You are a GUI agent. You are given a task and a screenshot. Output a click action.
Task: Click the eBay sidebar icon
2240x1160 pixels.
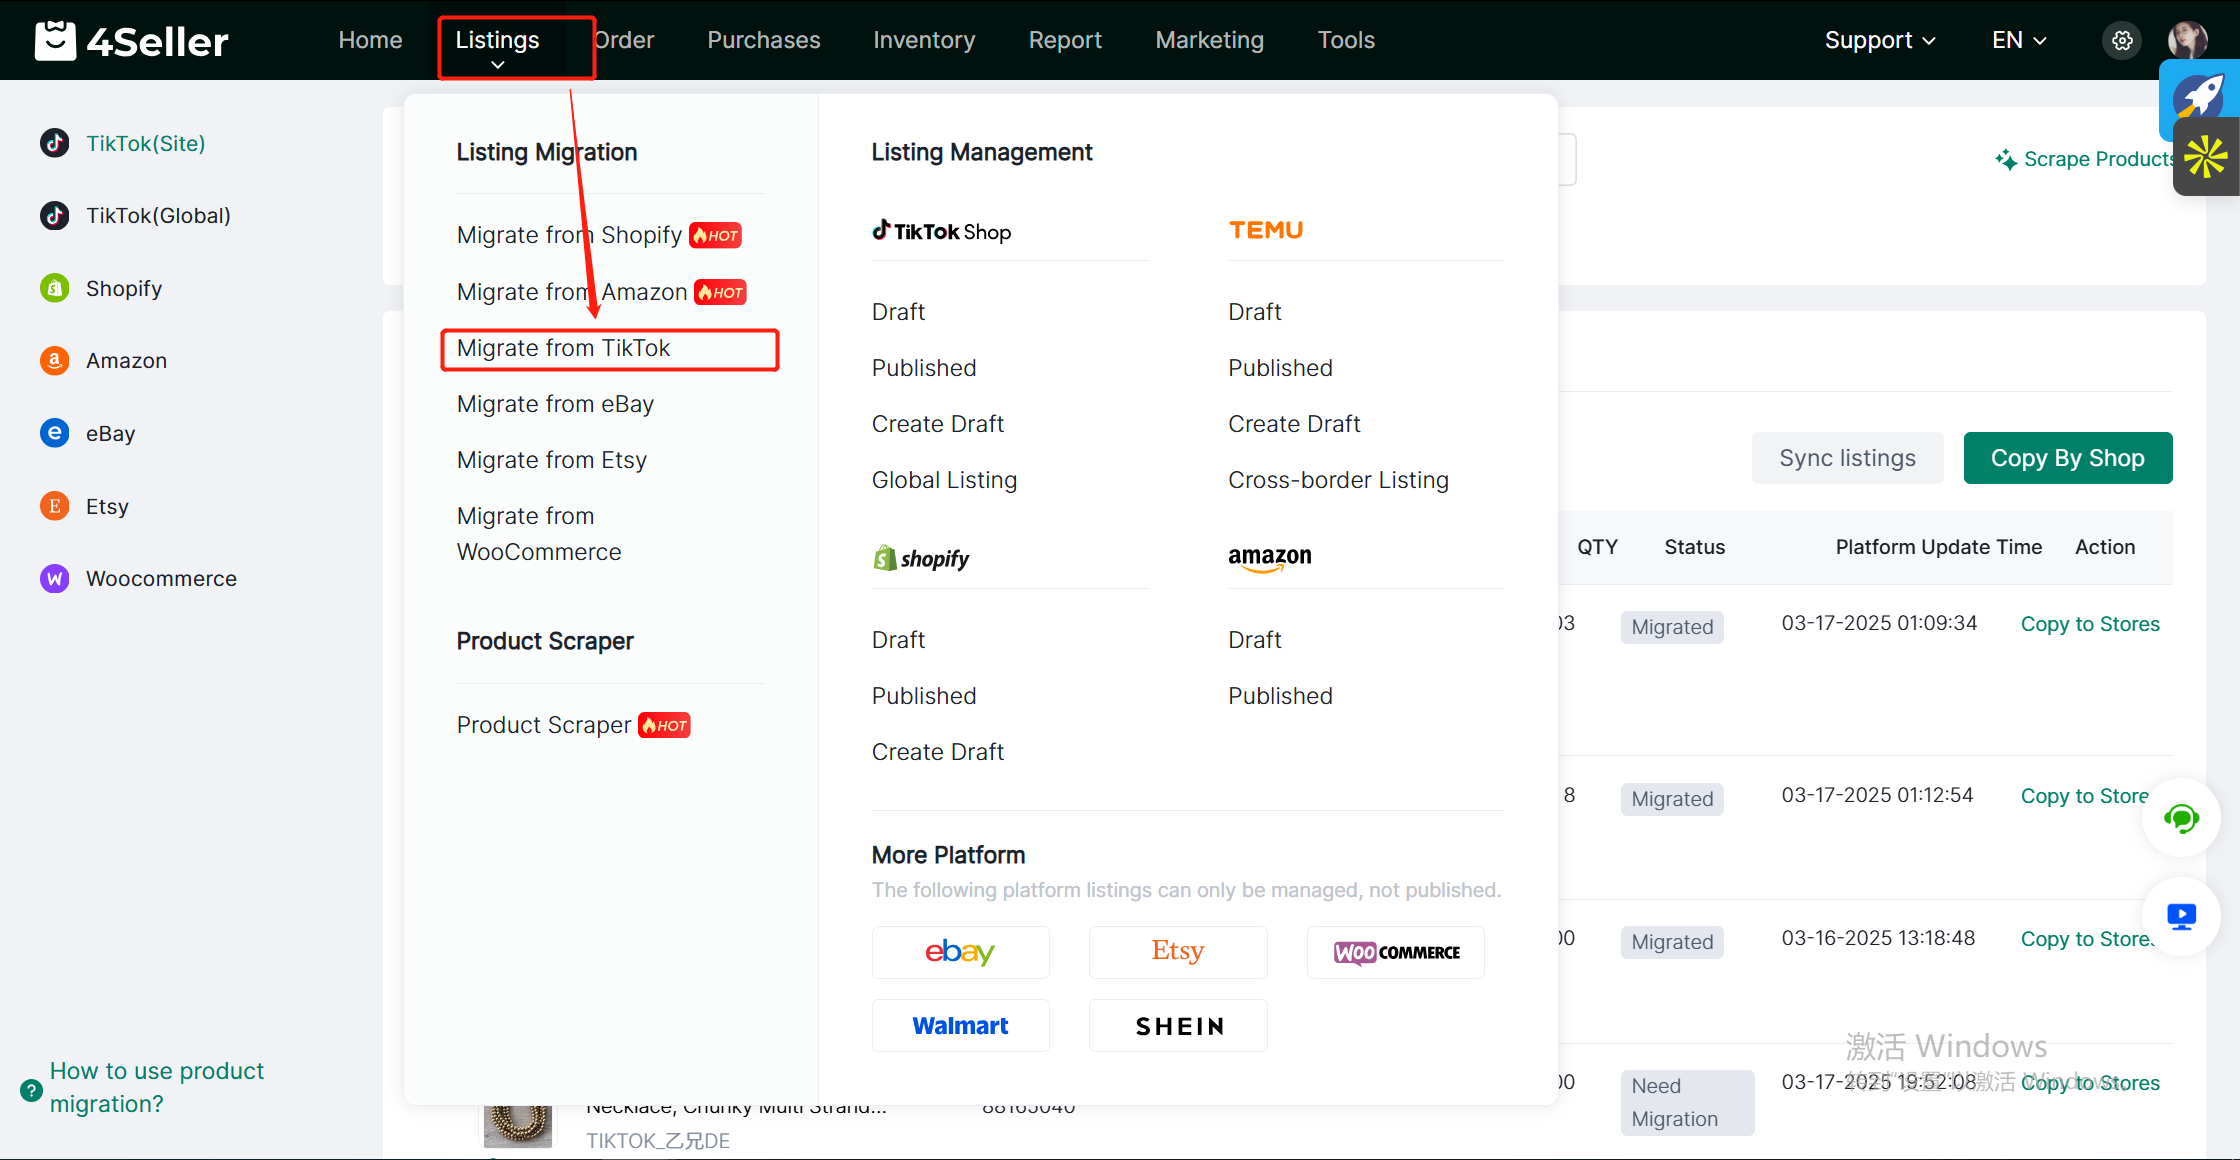(55, 433)
